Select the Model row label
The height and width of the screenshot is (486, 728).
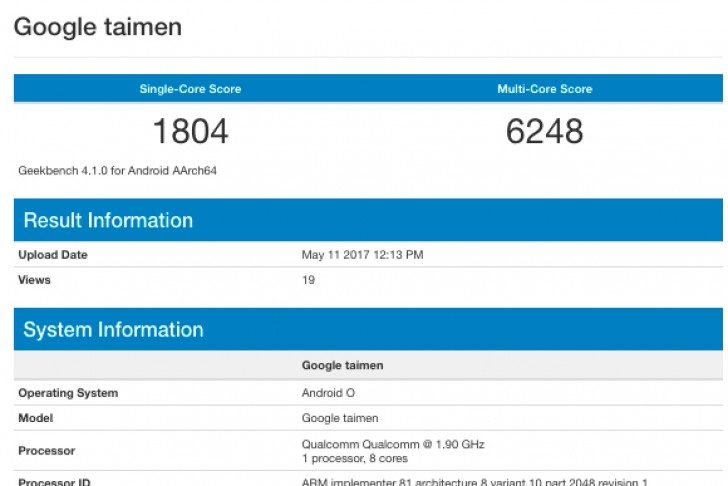coord(36,418)
